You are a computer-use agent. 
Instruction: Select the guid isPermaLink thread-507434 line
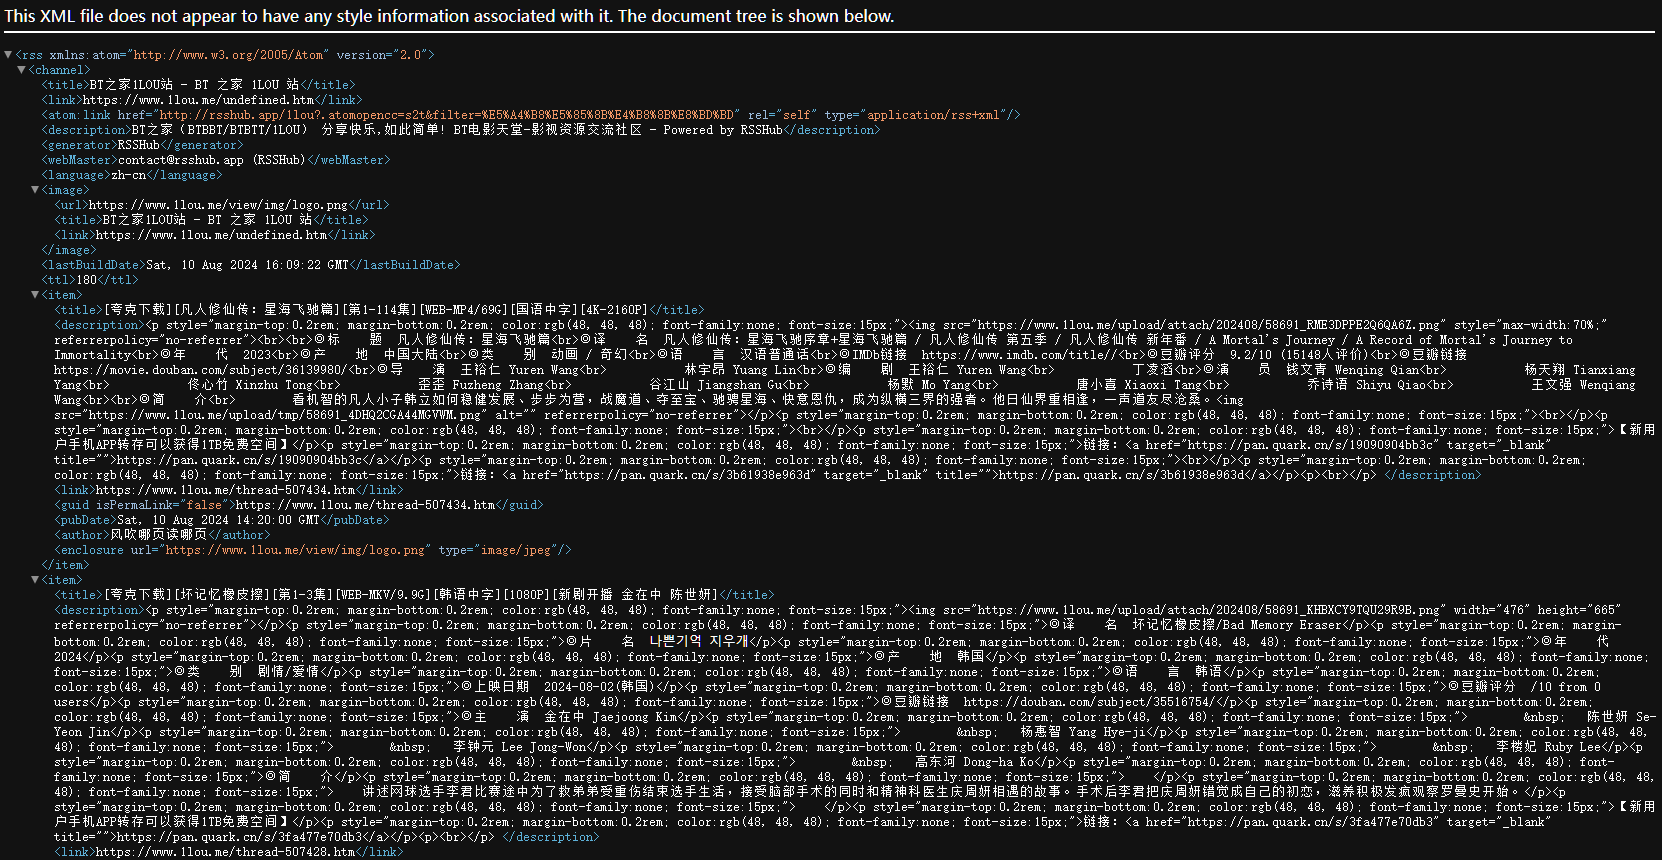point(298,505)
